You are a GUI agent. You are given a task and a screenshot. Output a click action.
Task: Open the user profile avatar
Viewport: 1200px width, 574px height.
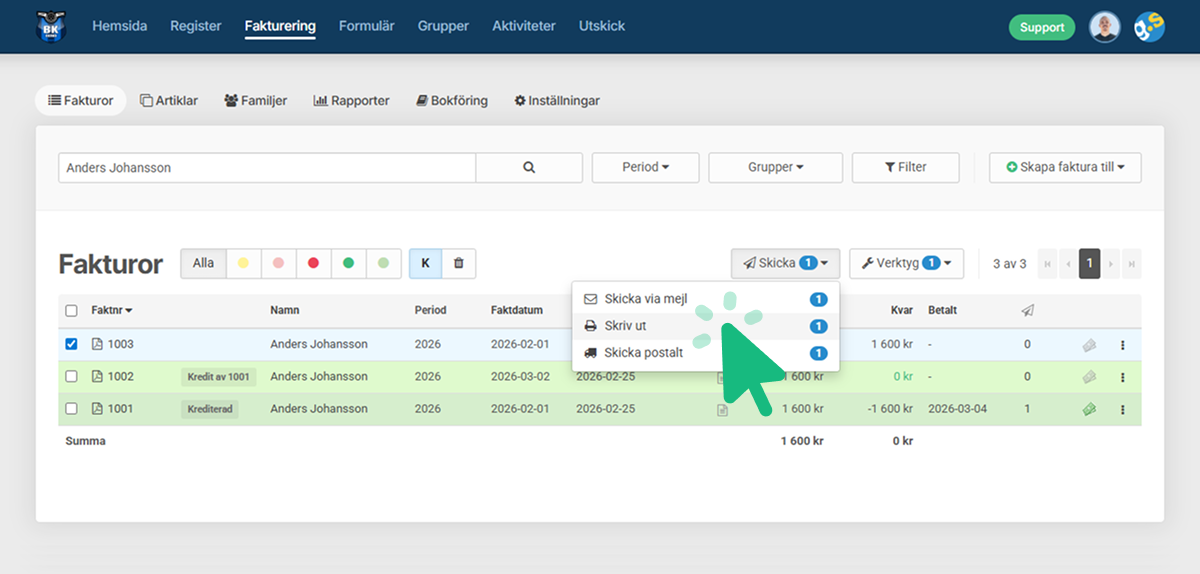pyautogui.click(x=1104, y=27)
